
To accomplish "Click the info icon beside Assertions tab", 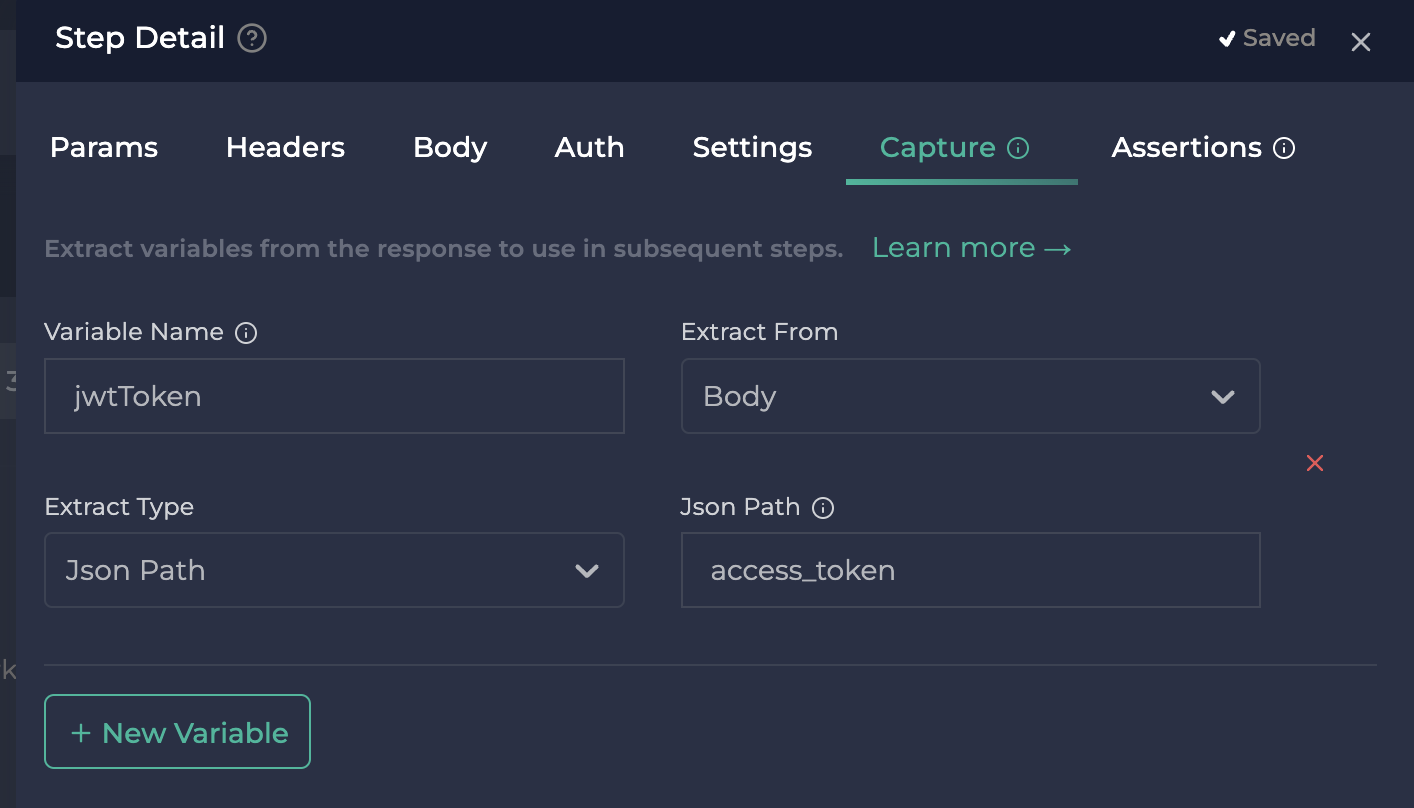I will [1285, 147].
